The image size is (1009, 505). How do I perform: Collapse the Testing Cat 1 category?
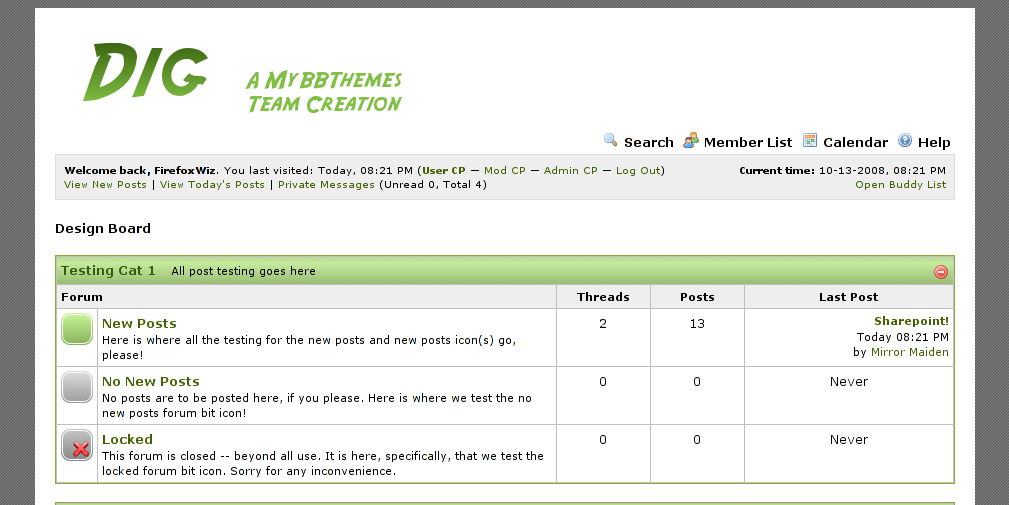[x=941, y=271]
